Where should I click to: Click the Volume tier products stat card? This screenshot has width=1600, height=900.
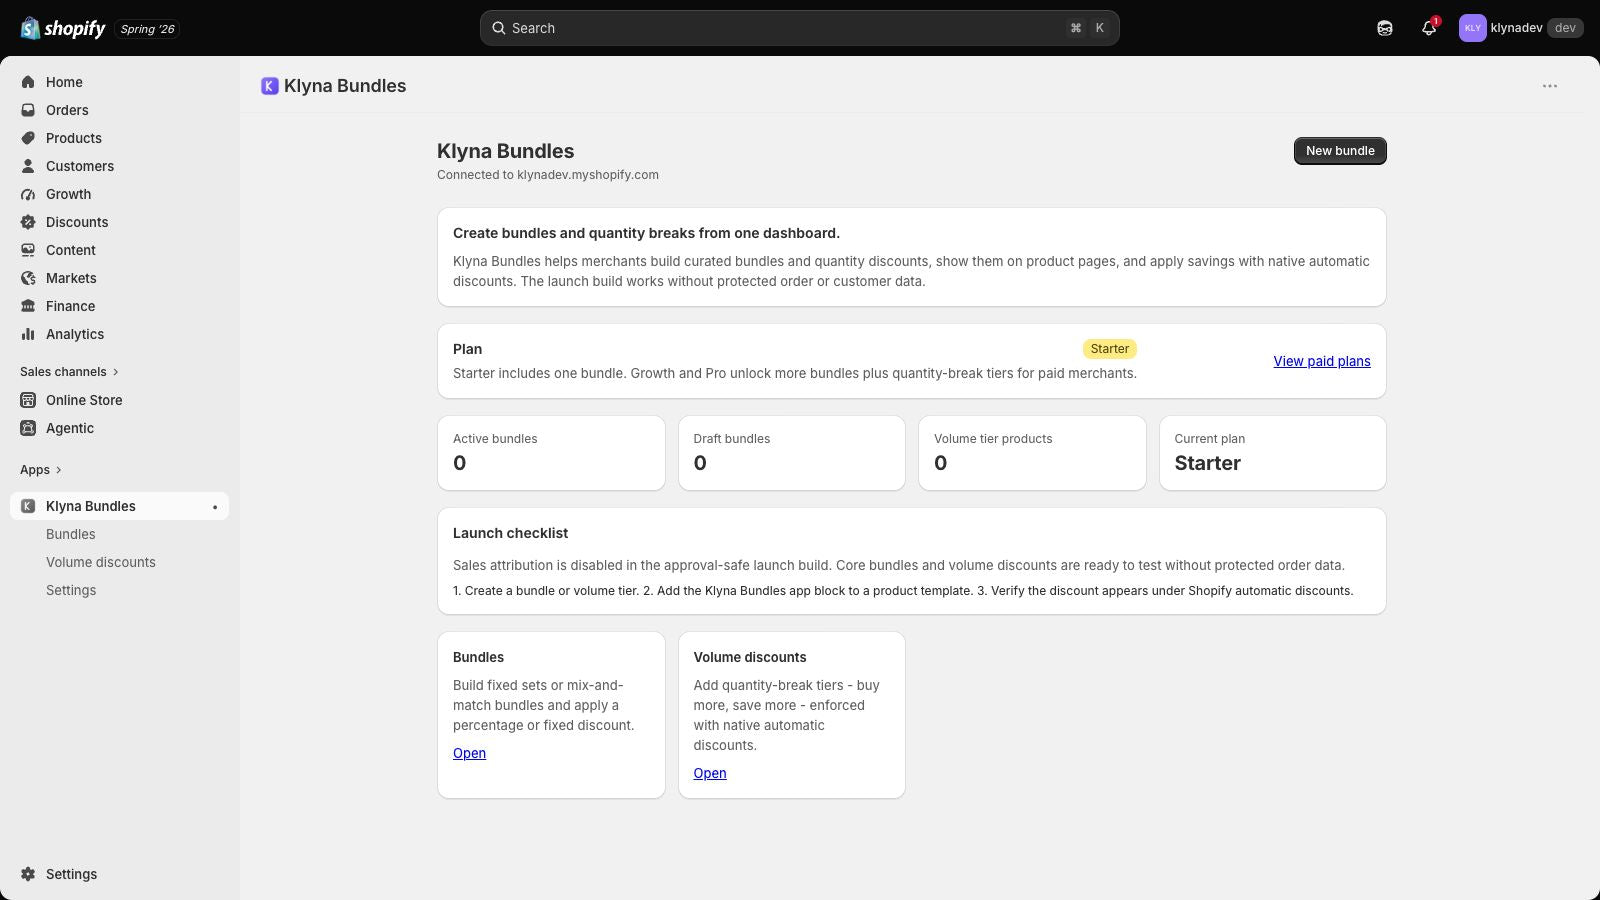[1032, 453]
